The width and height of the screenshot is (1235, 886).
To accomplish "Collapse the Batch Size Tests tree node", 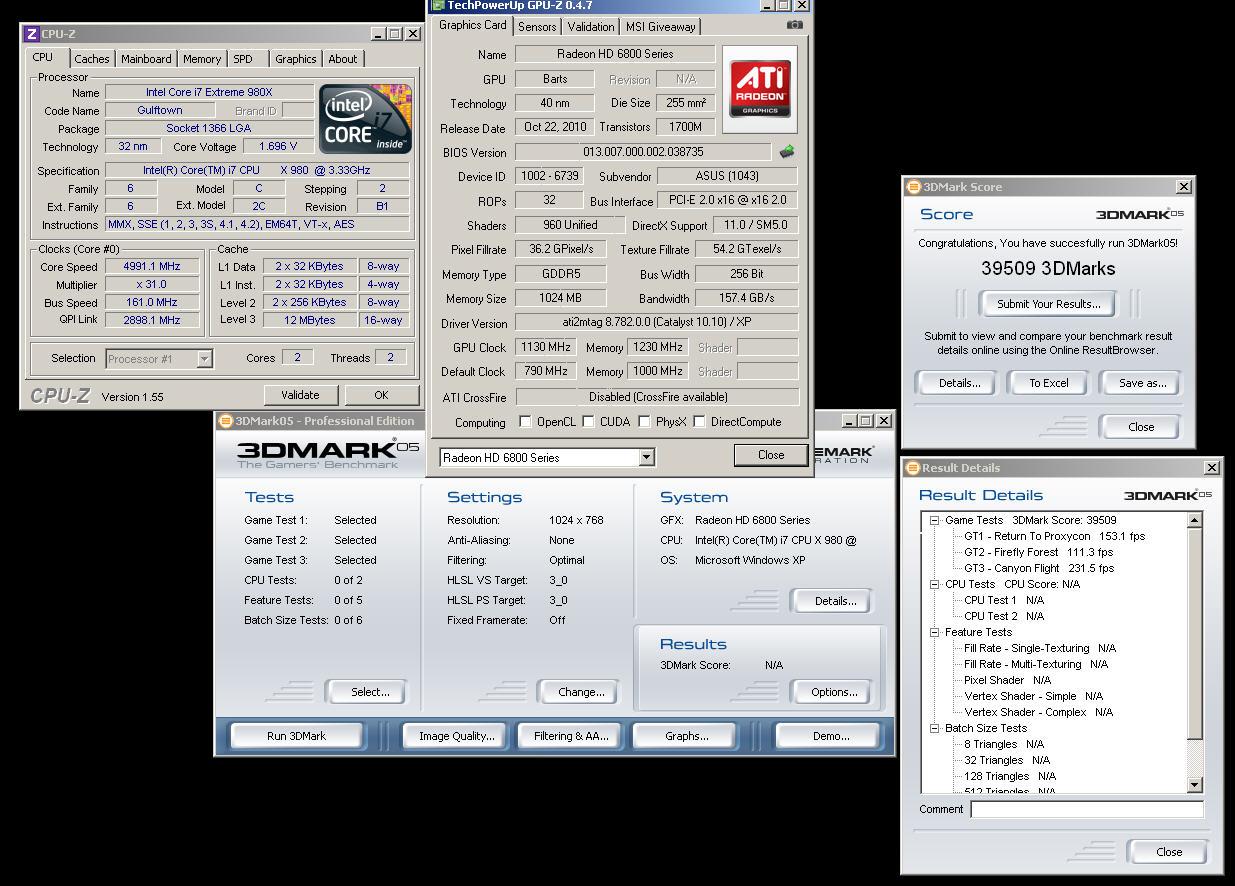I will coord(935,728).
